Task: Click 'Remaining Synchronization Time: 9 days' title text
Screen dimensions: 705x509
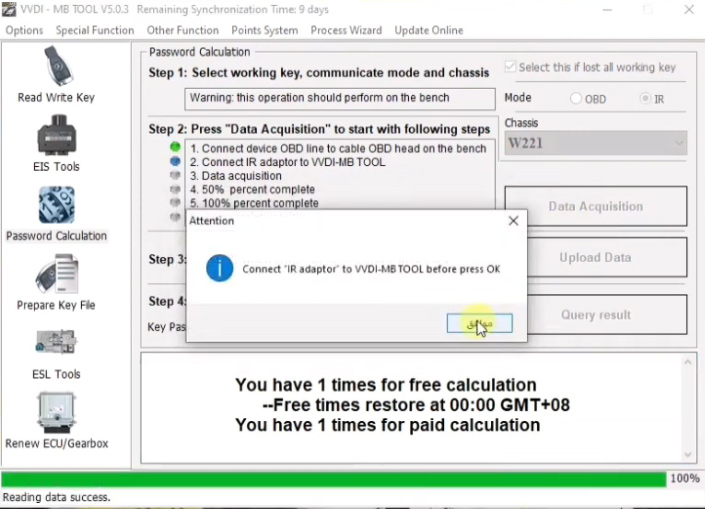Action: point(232,9)
